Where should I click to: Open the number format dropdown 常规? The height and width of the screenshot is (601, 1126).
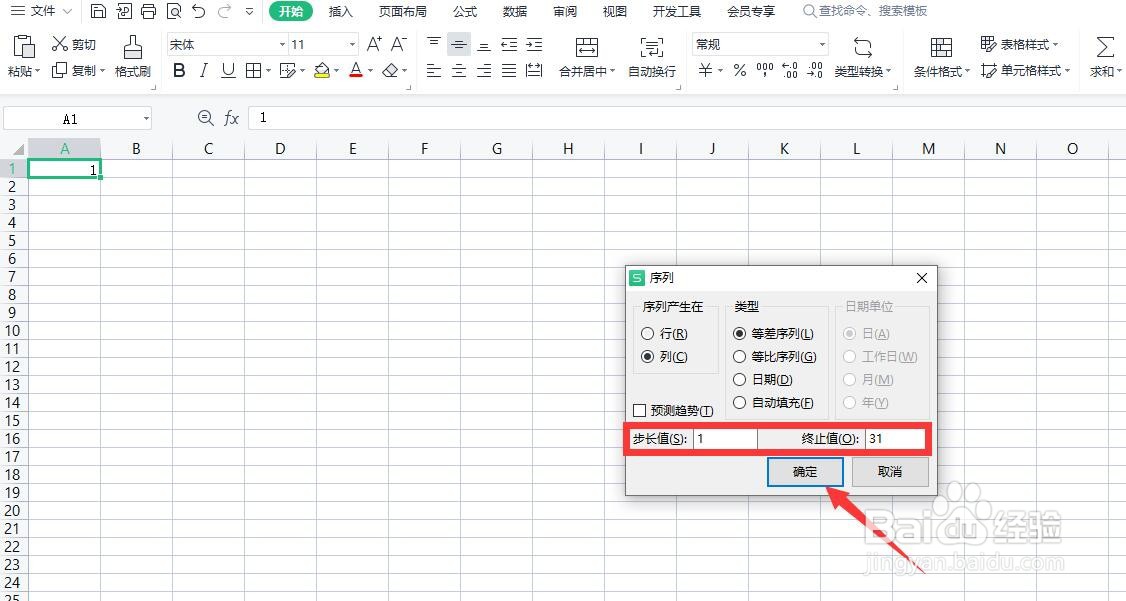(x=822, y=45)
